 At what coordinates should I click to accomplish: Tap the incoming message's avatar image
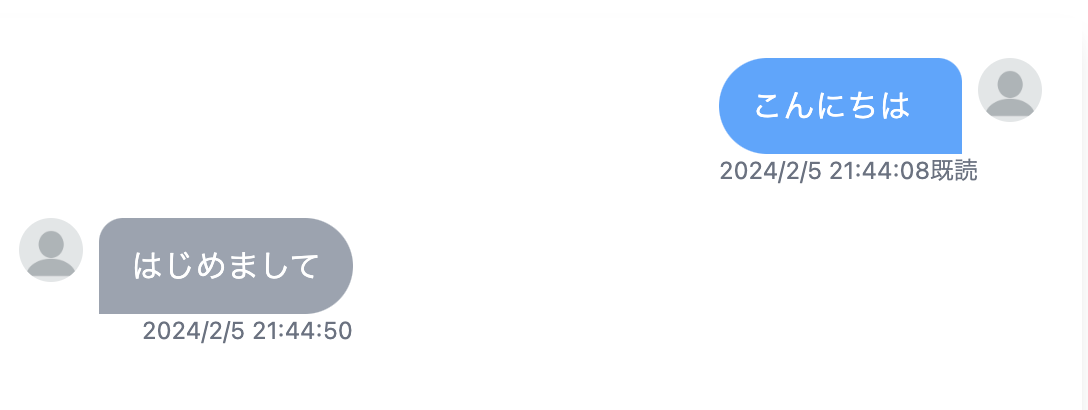click(x=51, y=250)
